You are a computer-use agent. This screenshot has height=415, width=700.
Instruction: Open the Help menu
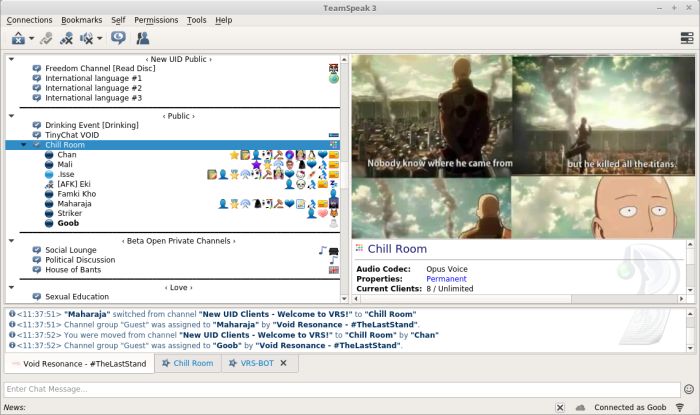[224, 20]
